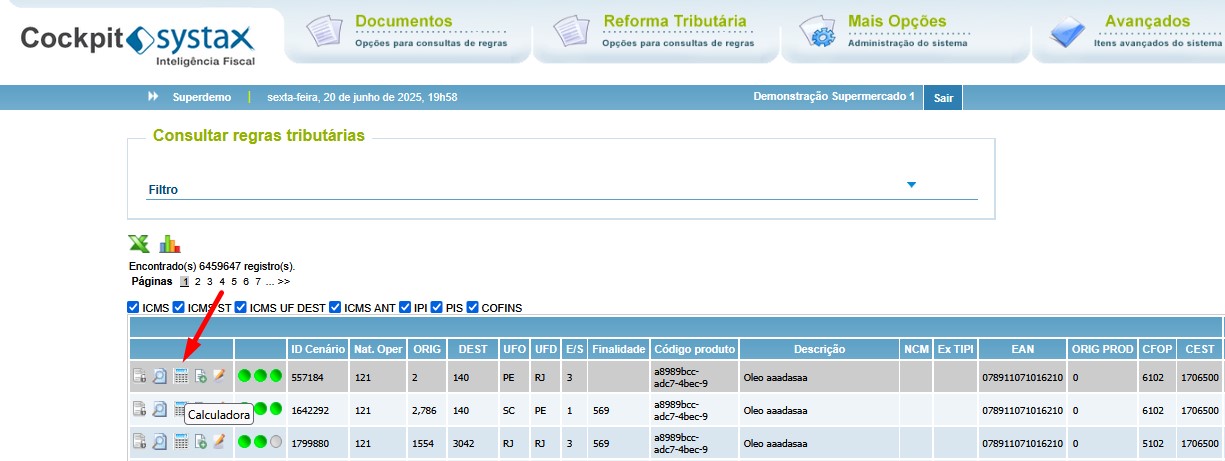Export results with the Excel icon

(138, 243)
